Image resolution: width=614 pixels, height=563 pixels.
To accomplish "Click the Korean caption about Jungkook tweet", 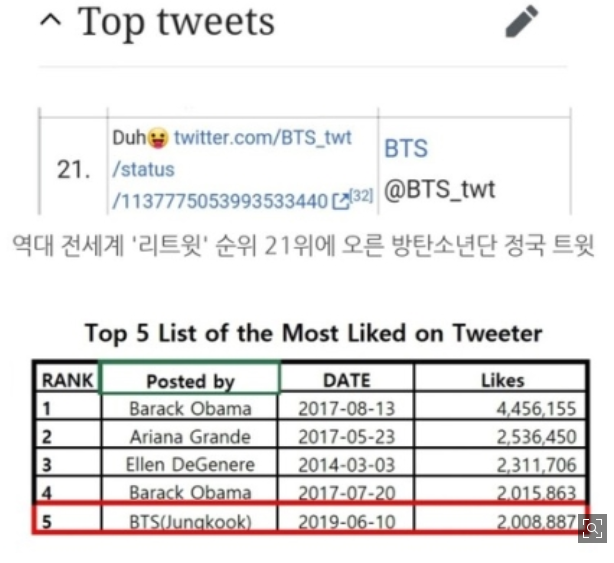I will 303,245.
